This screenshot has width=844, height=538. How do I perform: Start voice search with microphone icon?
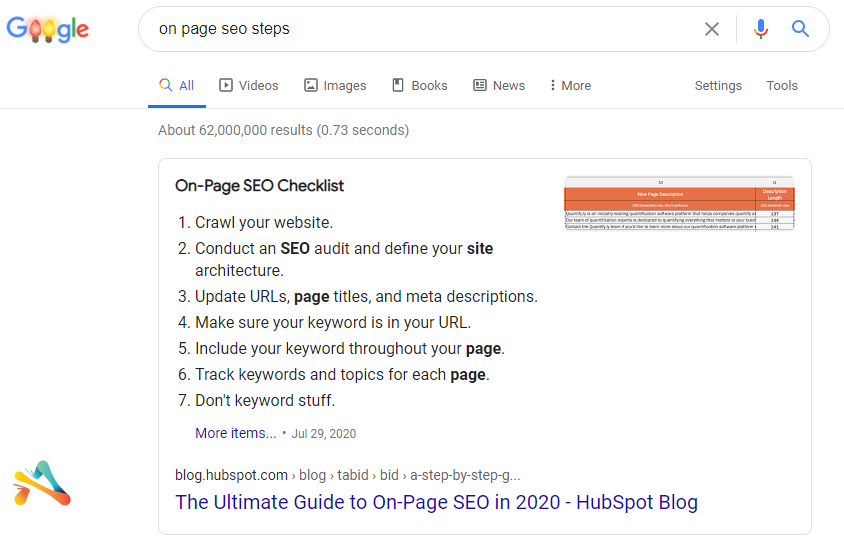pyautogui.click(x=761, y=29)
